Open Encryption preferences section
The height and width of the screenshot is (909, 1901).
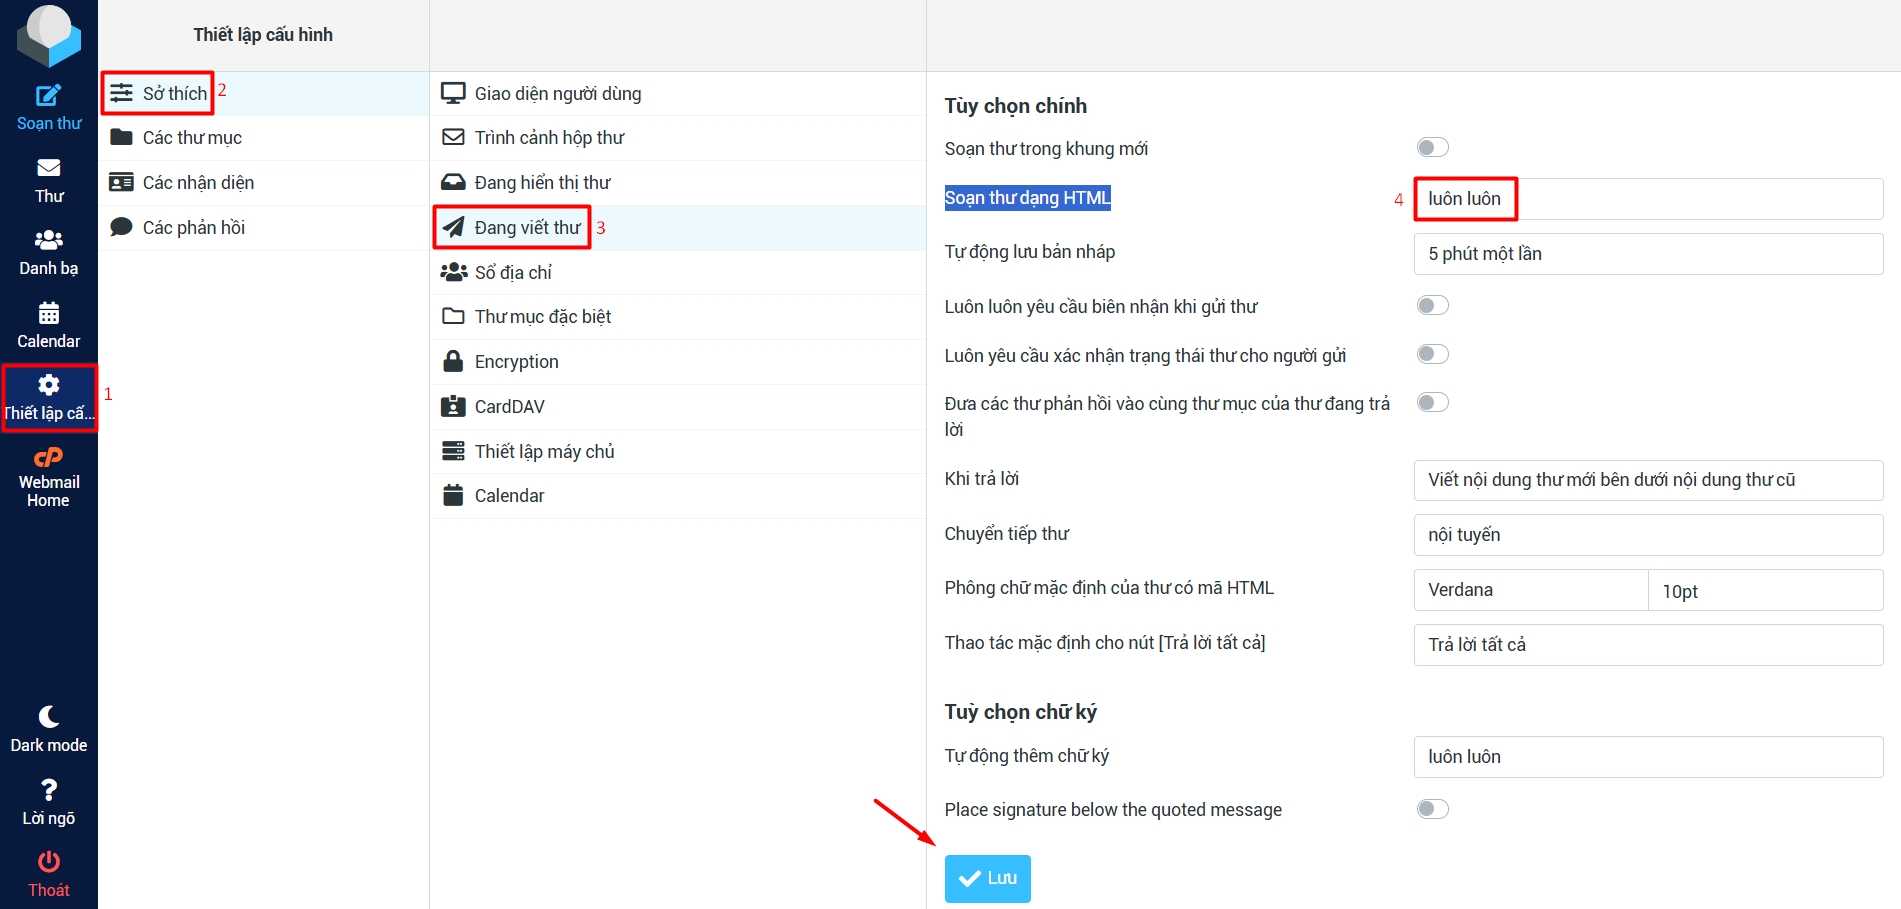(x=516, y=362)
